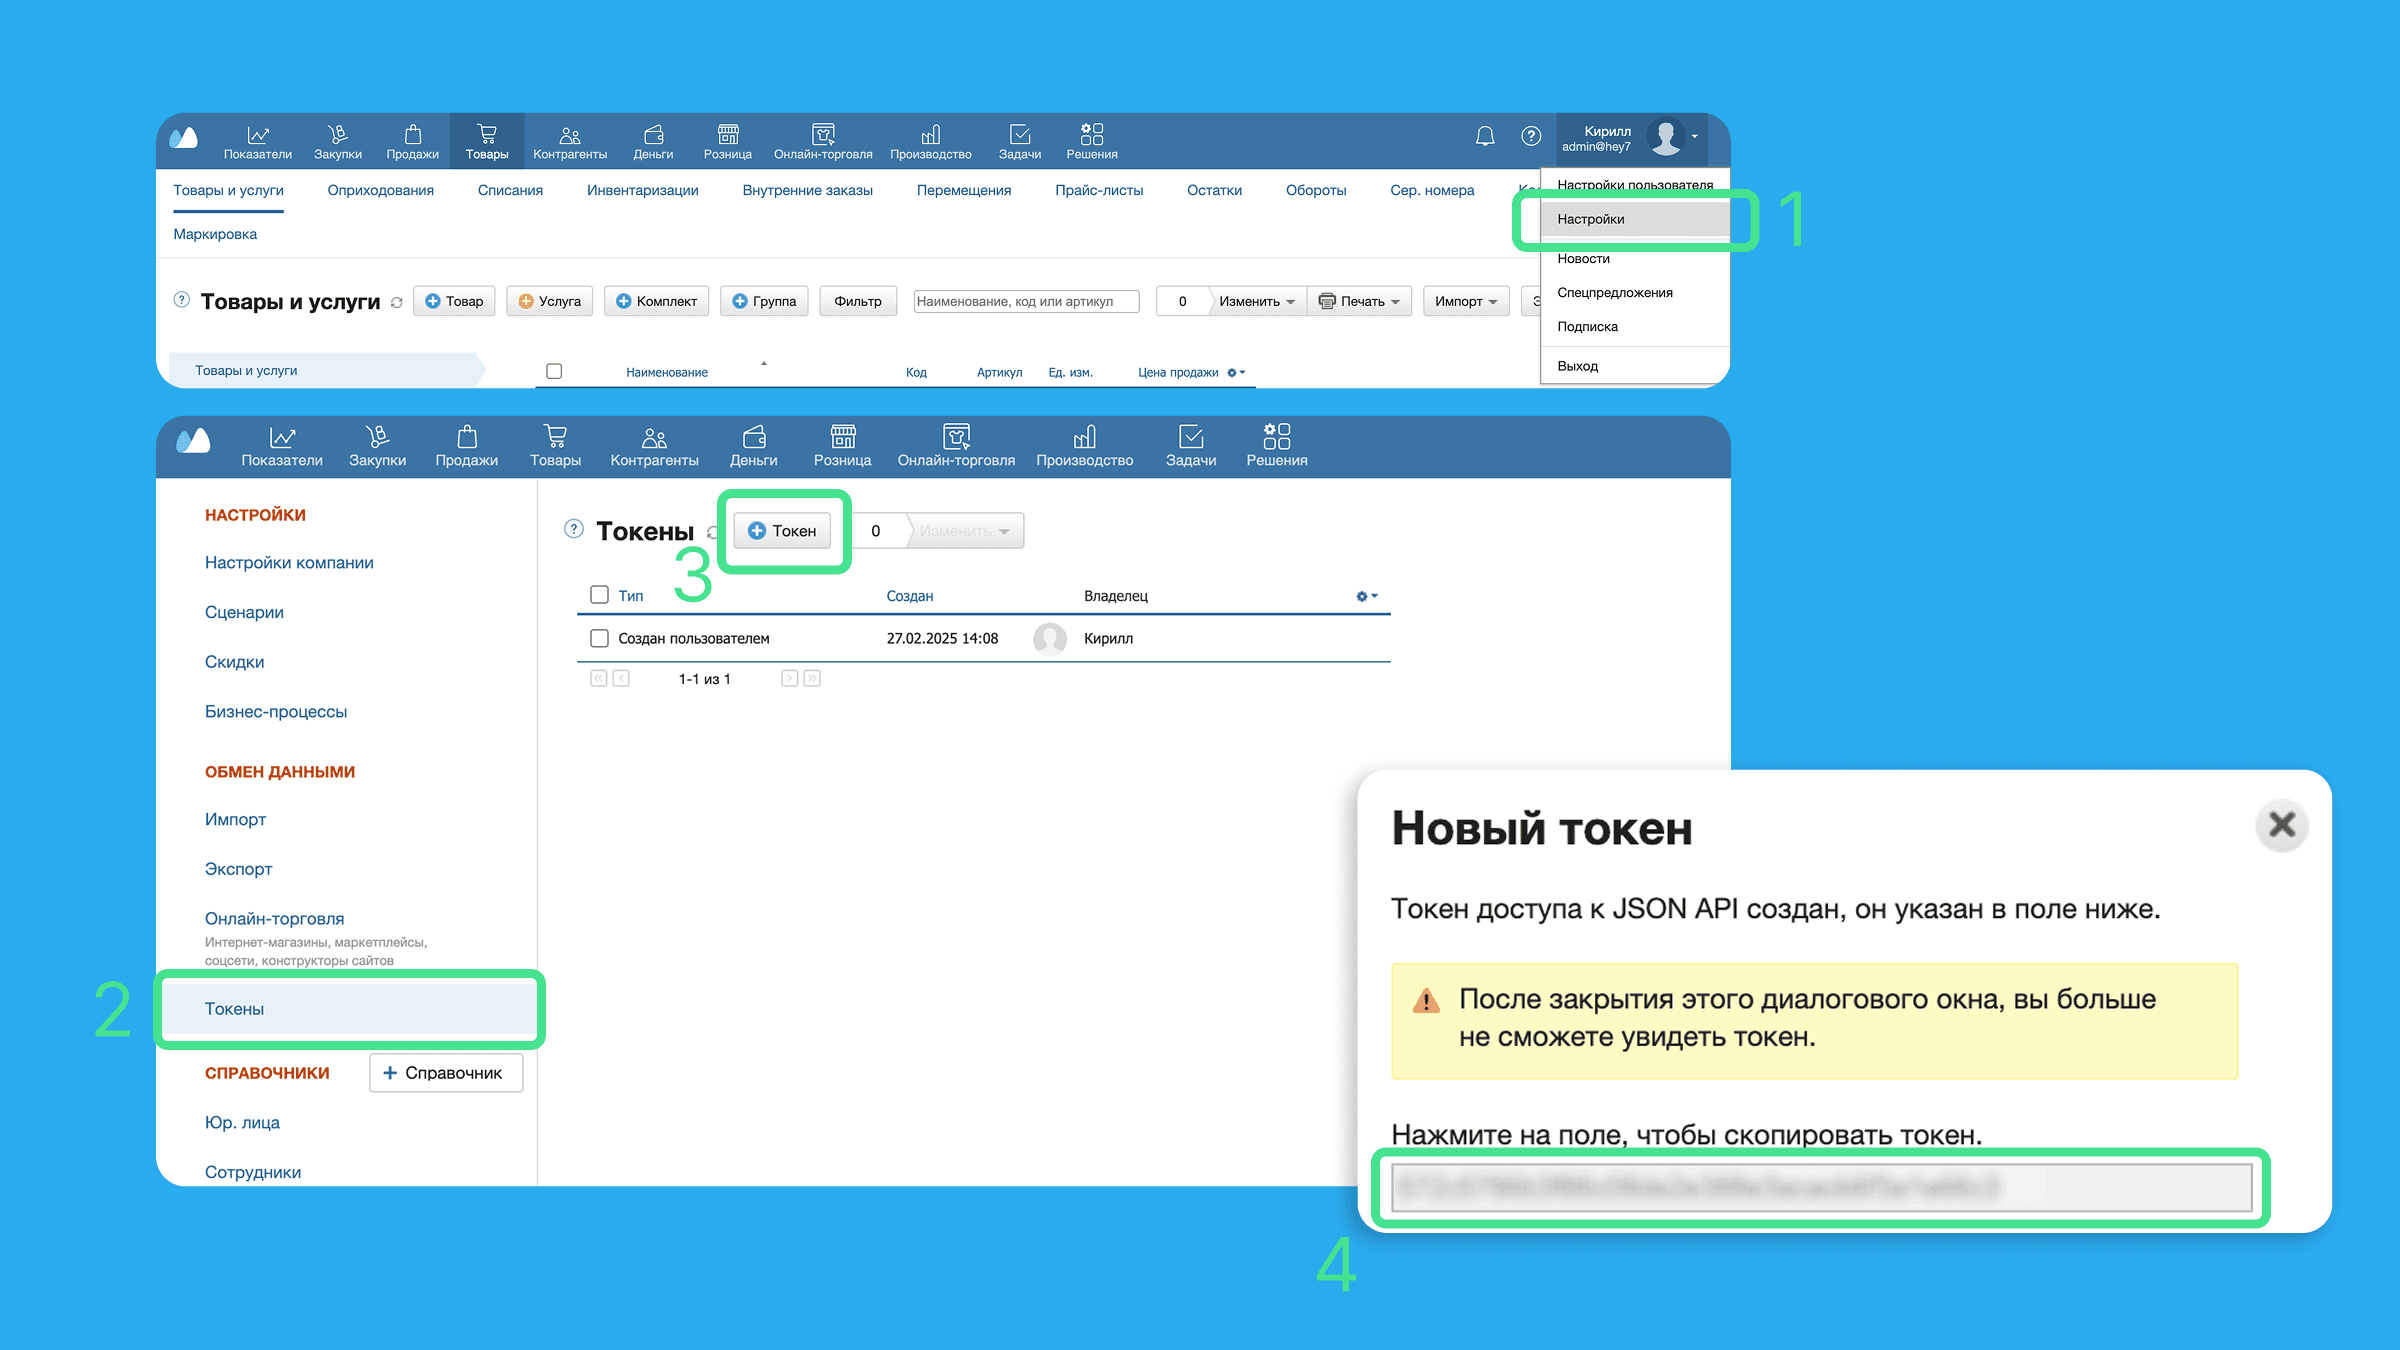Open Розница in the lower Токены window
This screenshot has width=2400, height=1350.
[842, 446]
